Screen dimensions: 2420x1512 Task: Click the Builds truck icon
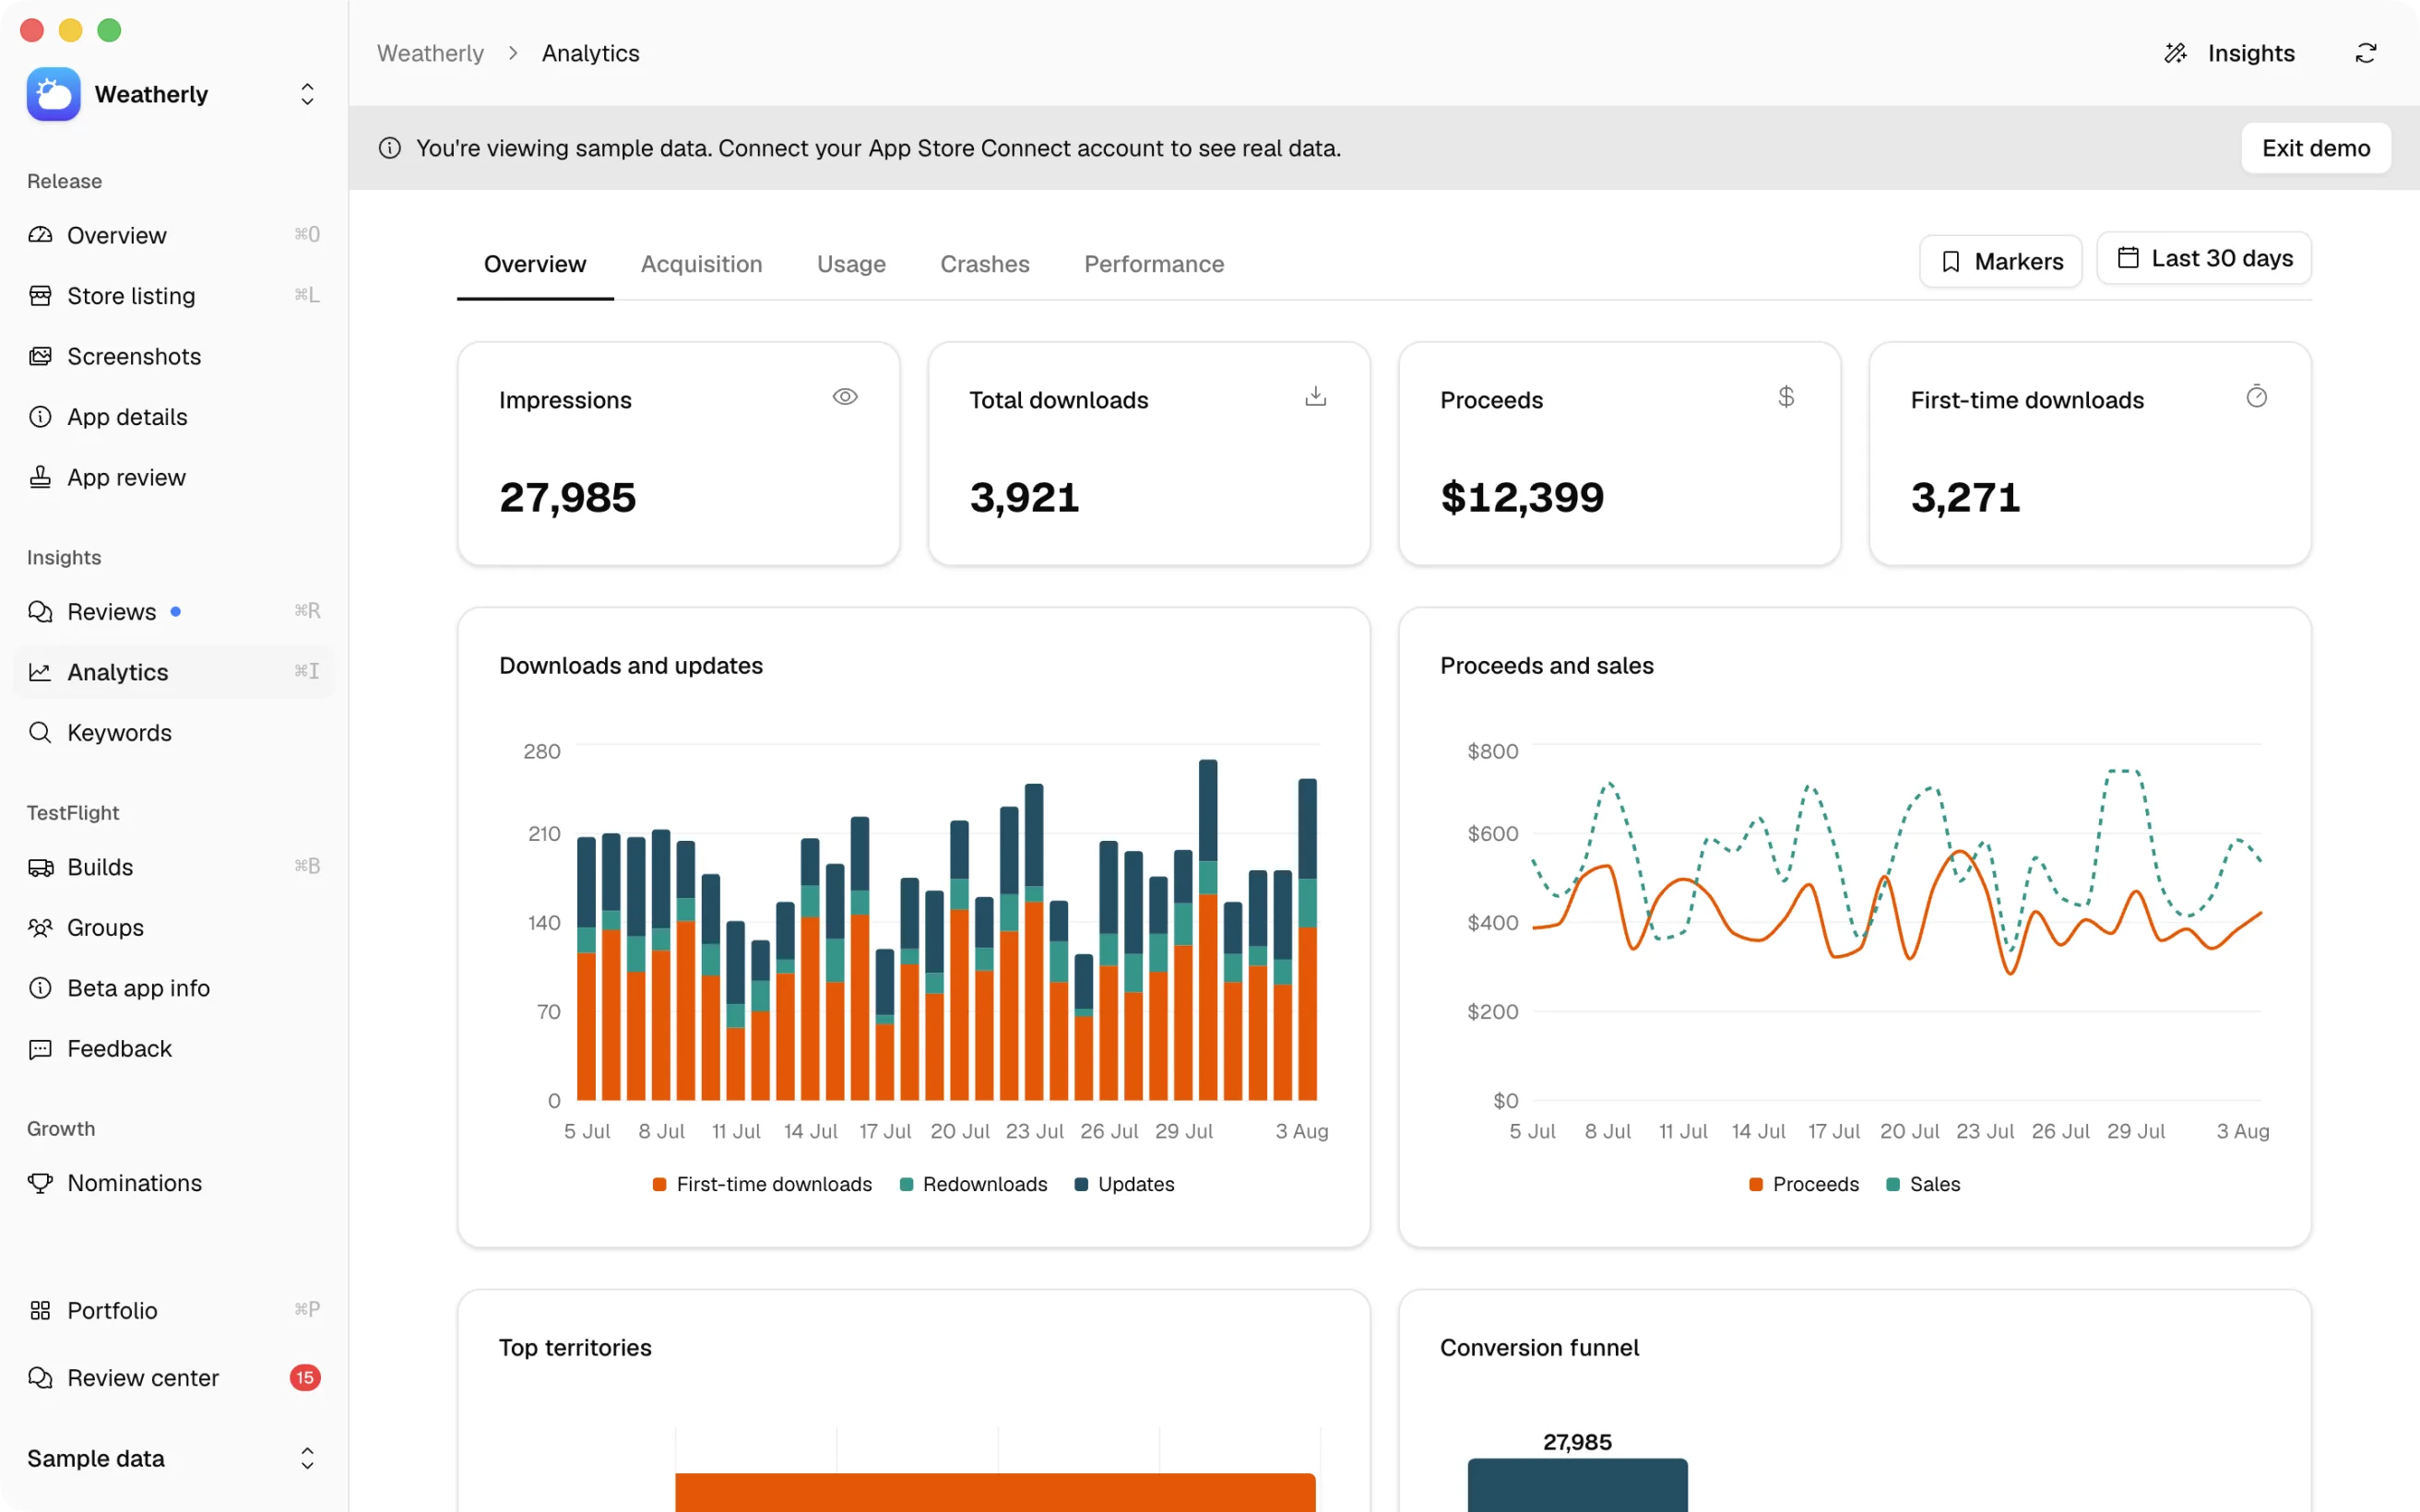click(40, 867)
